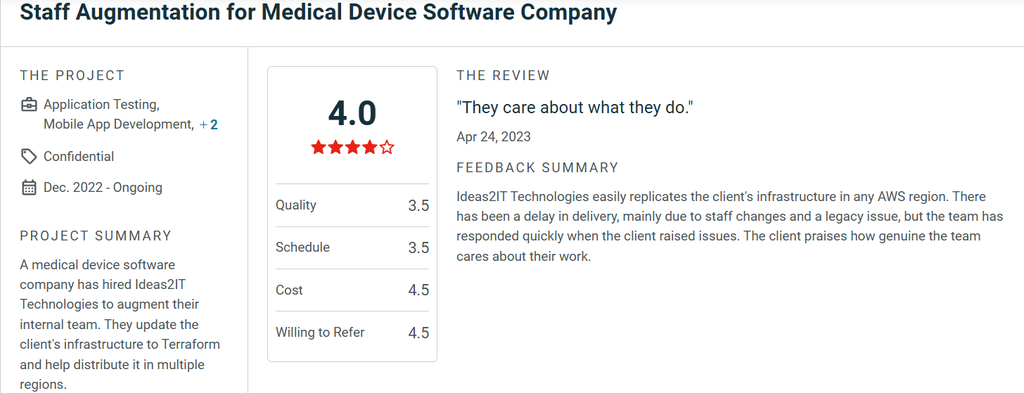Click the fourth red rating star
The width and height of the screenshot is (1024, 393).
pos(370,147)
